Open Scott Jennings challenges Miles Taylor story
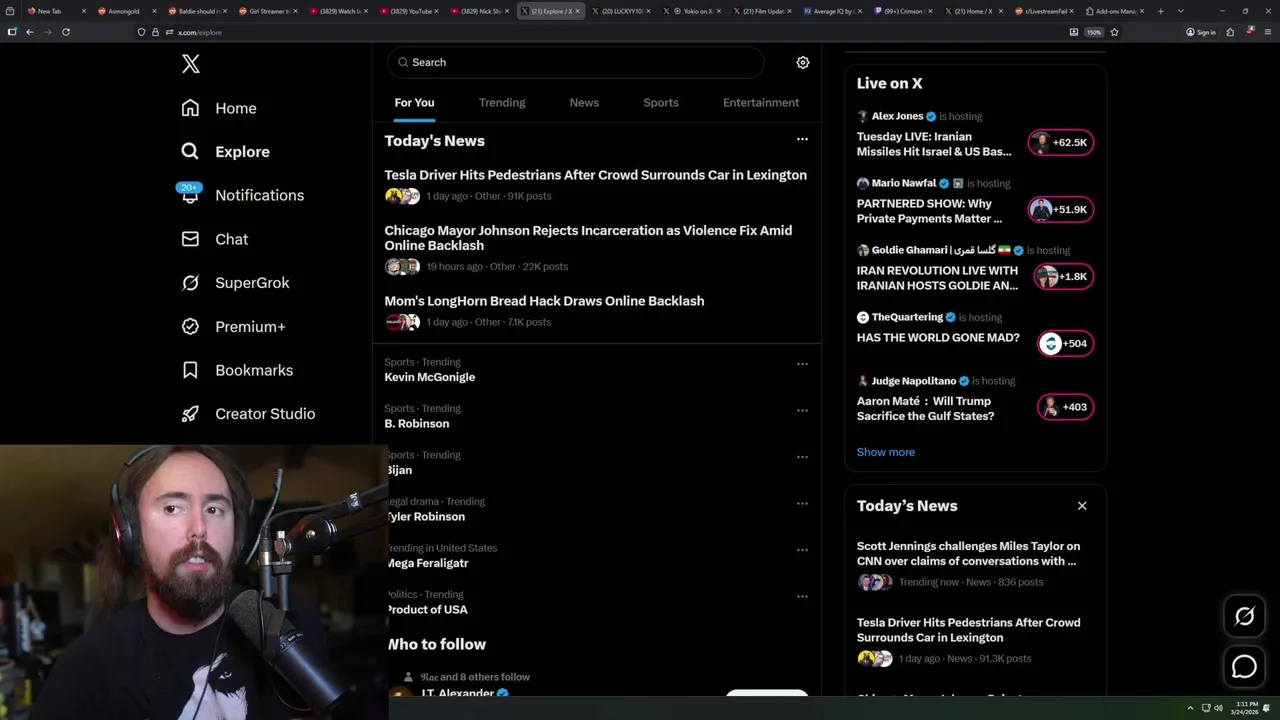The height and width of the screenshot is (720, 1280). pos(968,553)
